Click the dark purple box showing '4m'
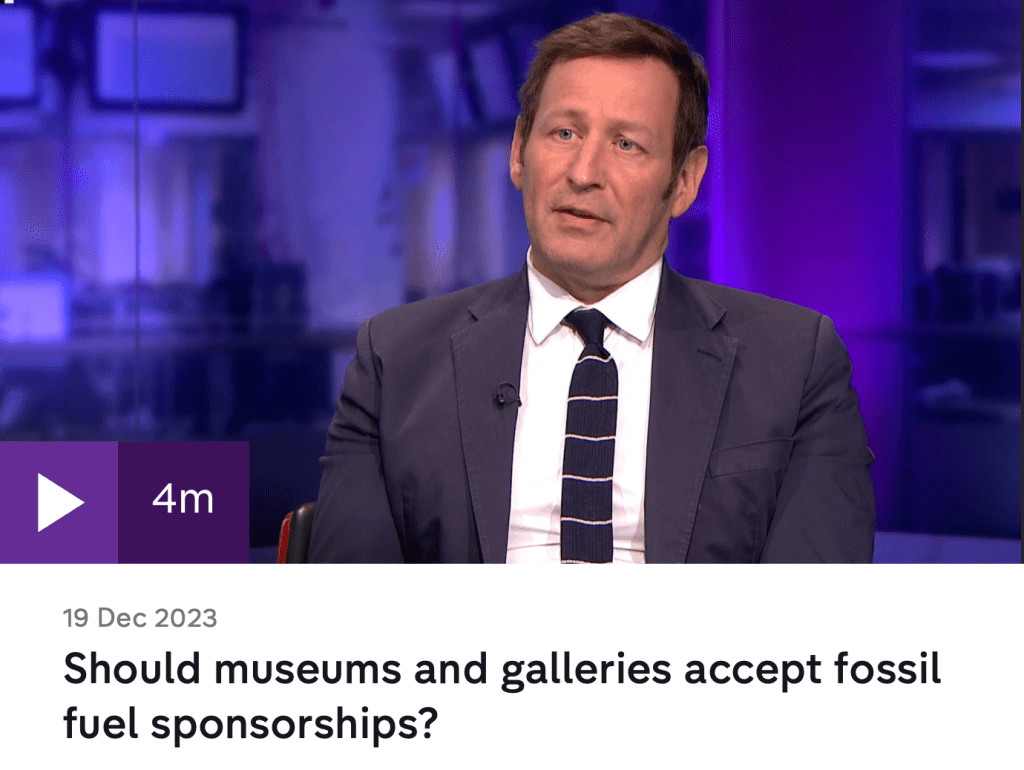1024x770 pixels. tap(184, 502)
